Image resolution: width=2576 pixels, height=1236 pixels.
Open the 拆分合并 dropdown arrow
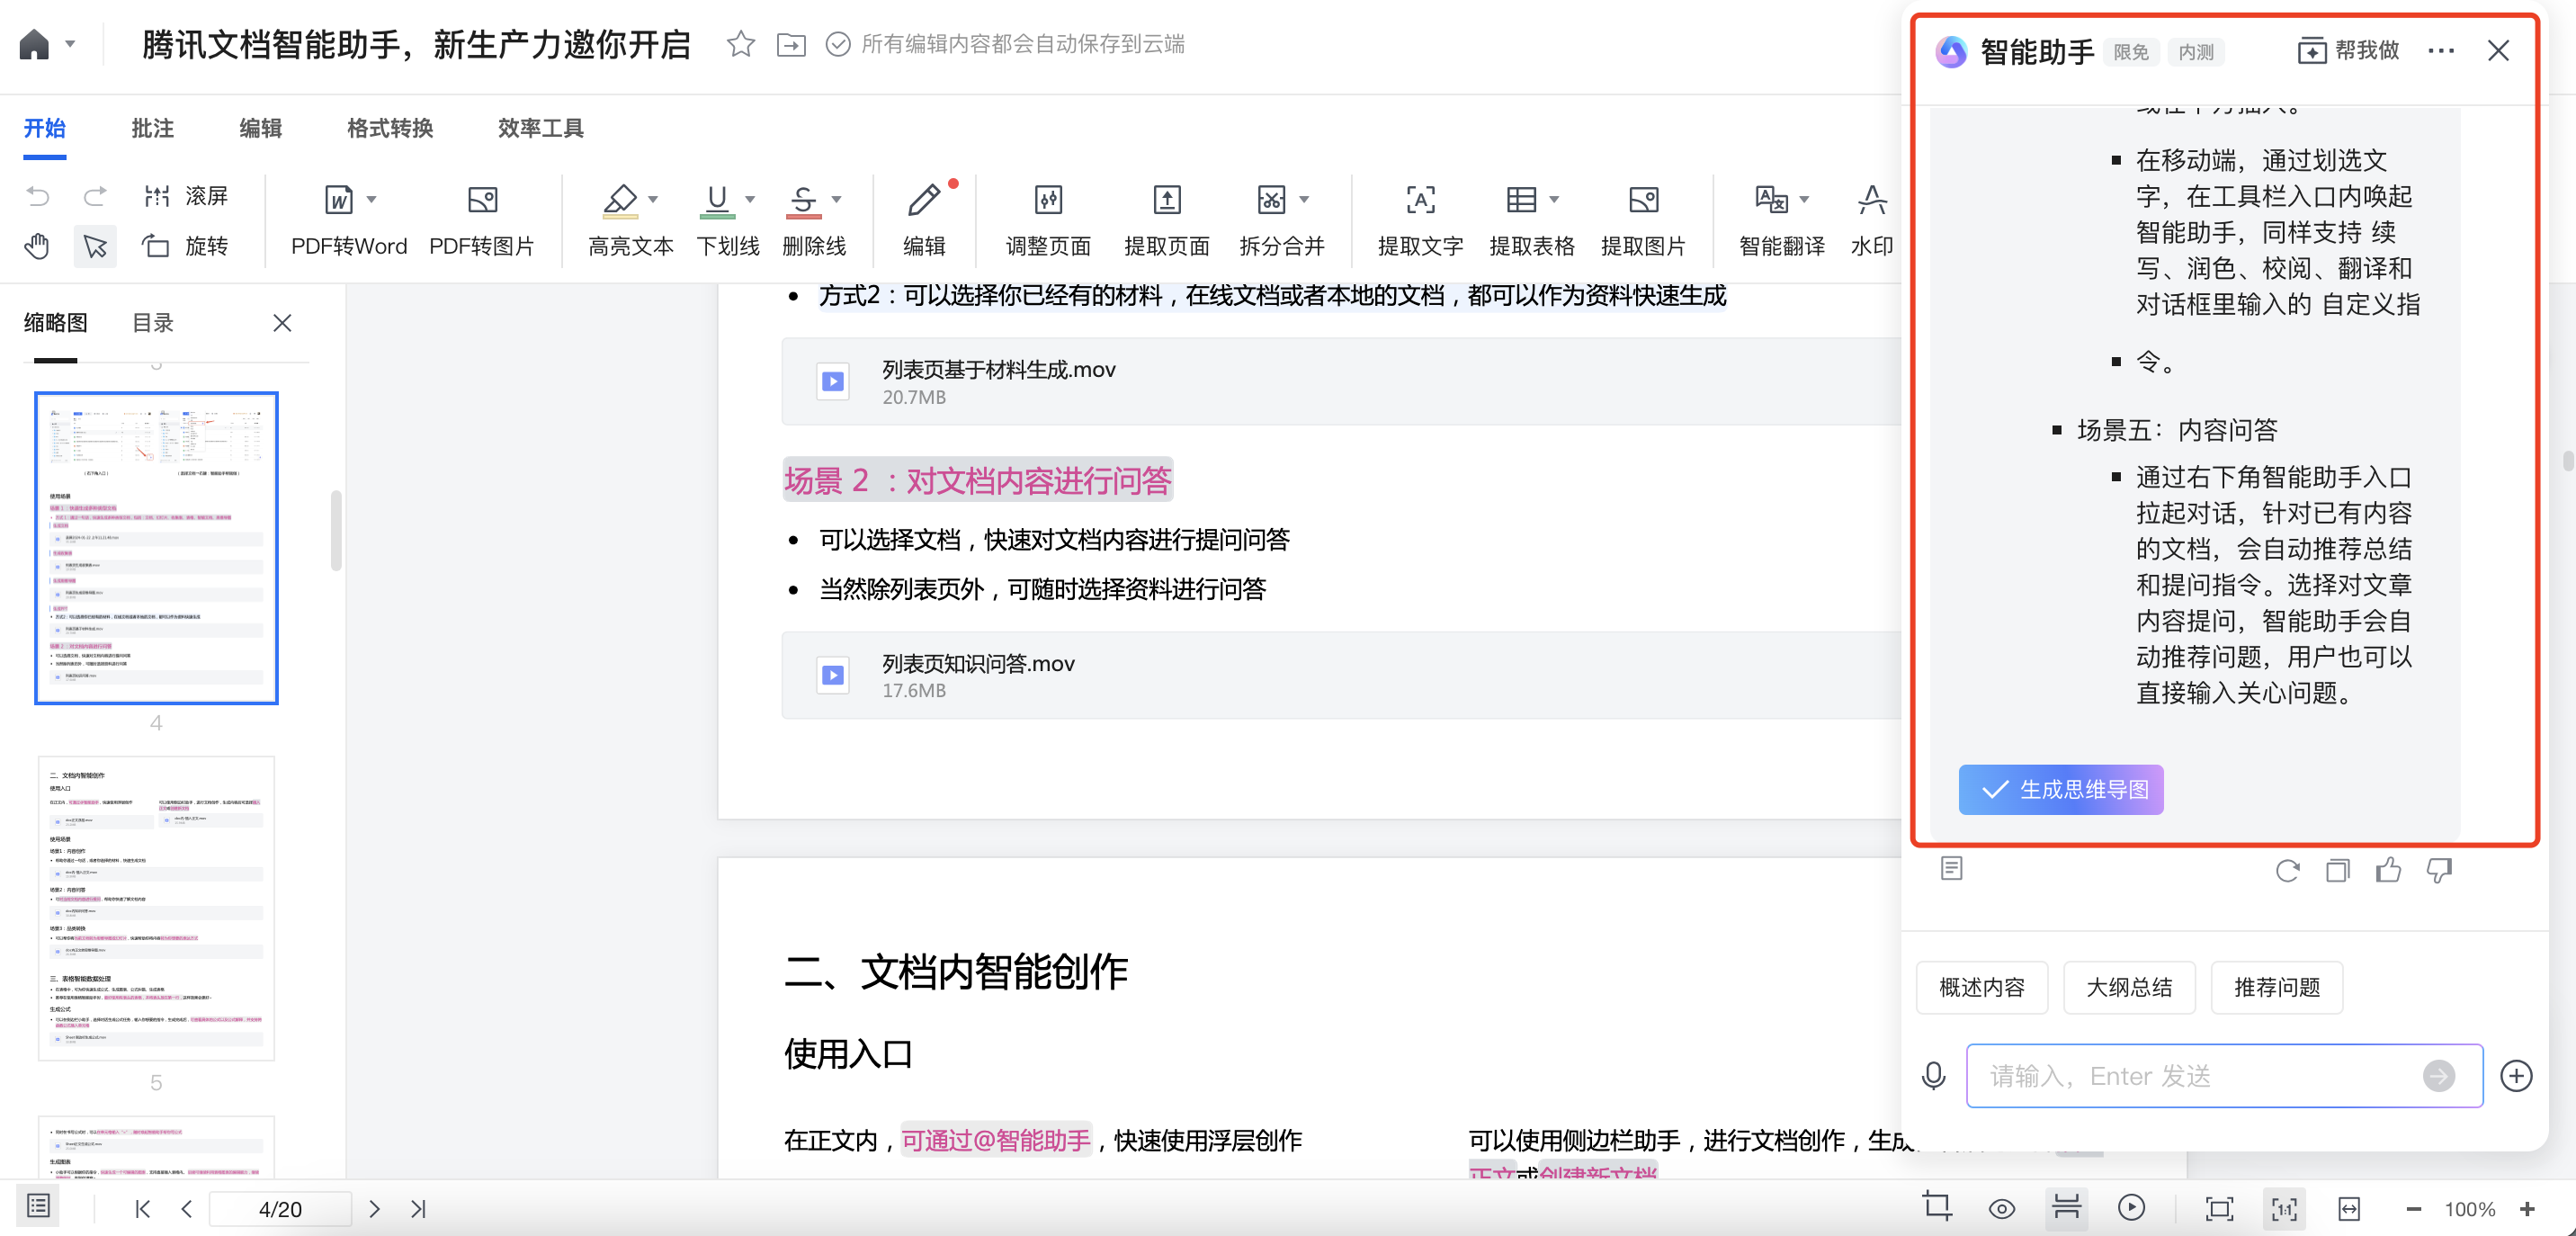point(1304,199)
